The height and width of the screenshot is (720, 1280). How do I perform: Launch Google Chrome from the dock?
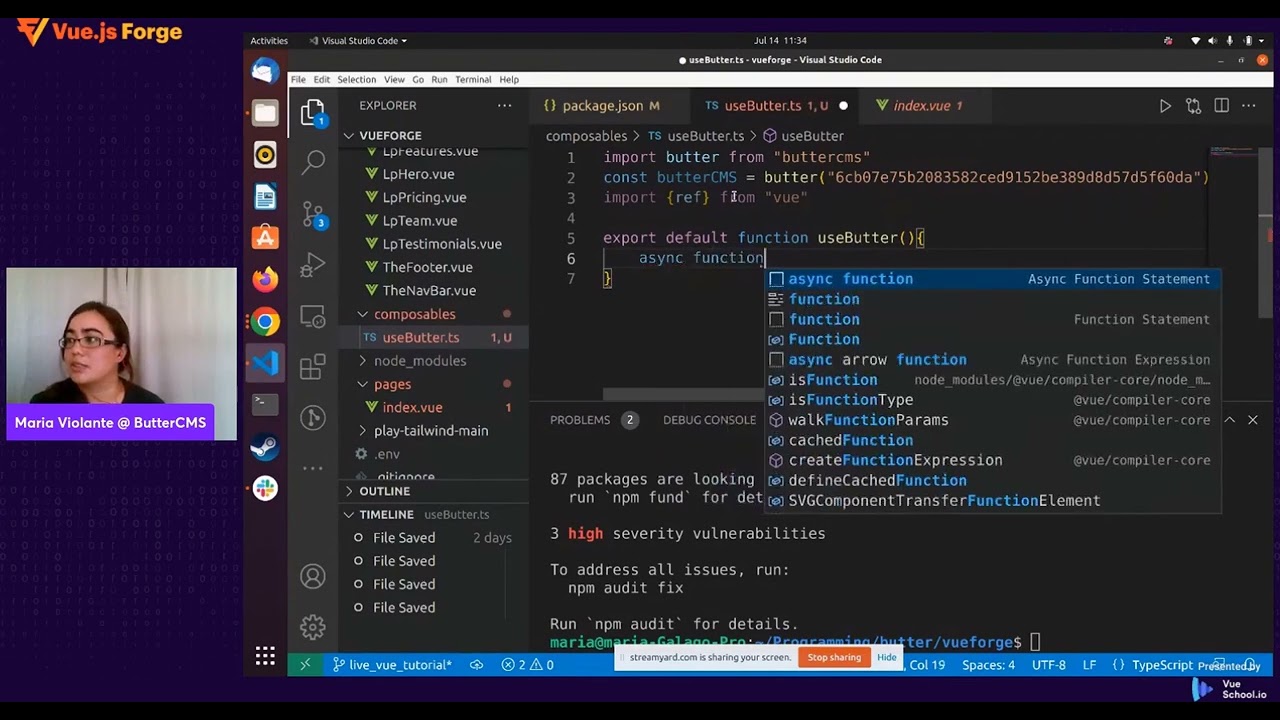coord(265,322)
